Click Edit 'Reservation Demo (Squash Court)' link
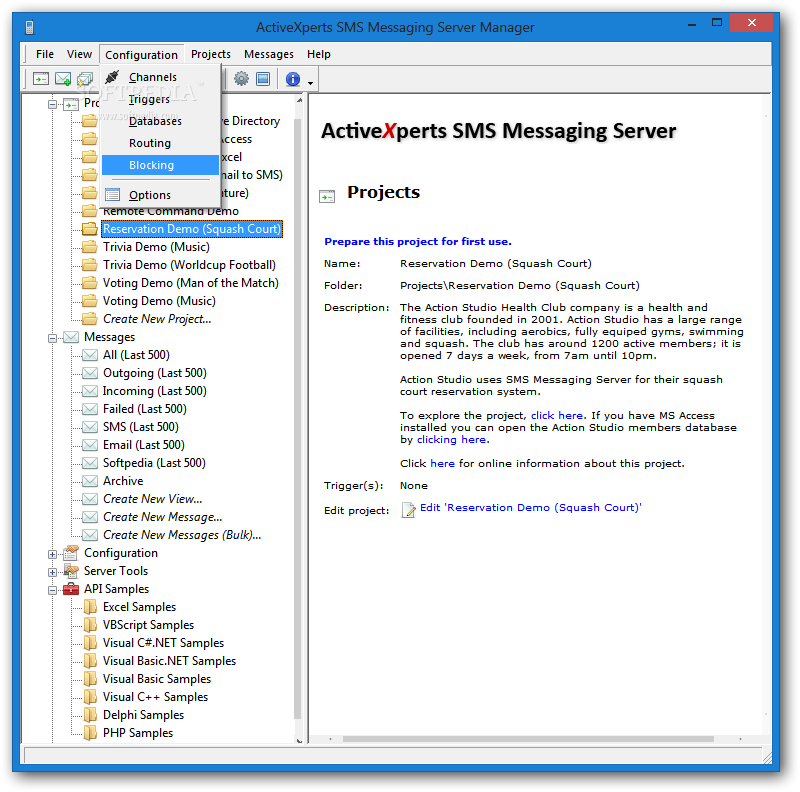Image resolution: width=800 pixels, height=792 pixels. click(x=531, y=508)
